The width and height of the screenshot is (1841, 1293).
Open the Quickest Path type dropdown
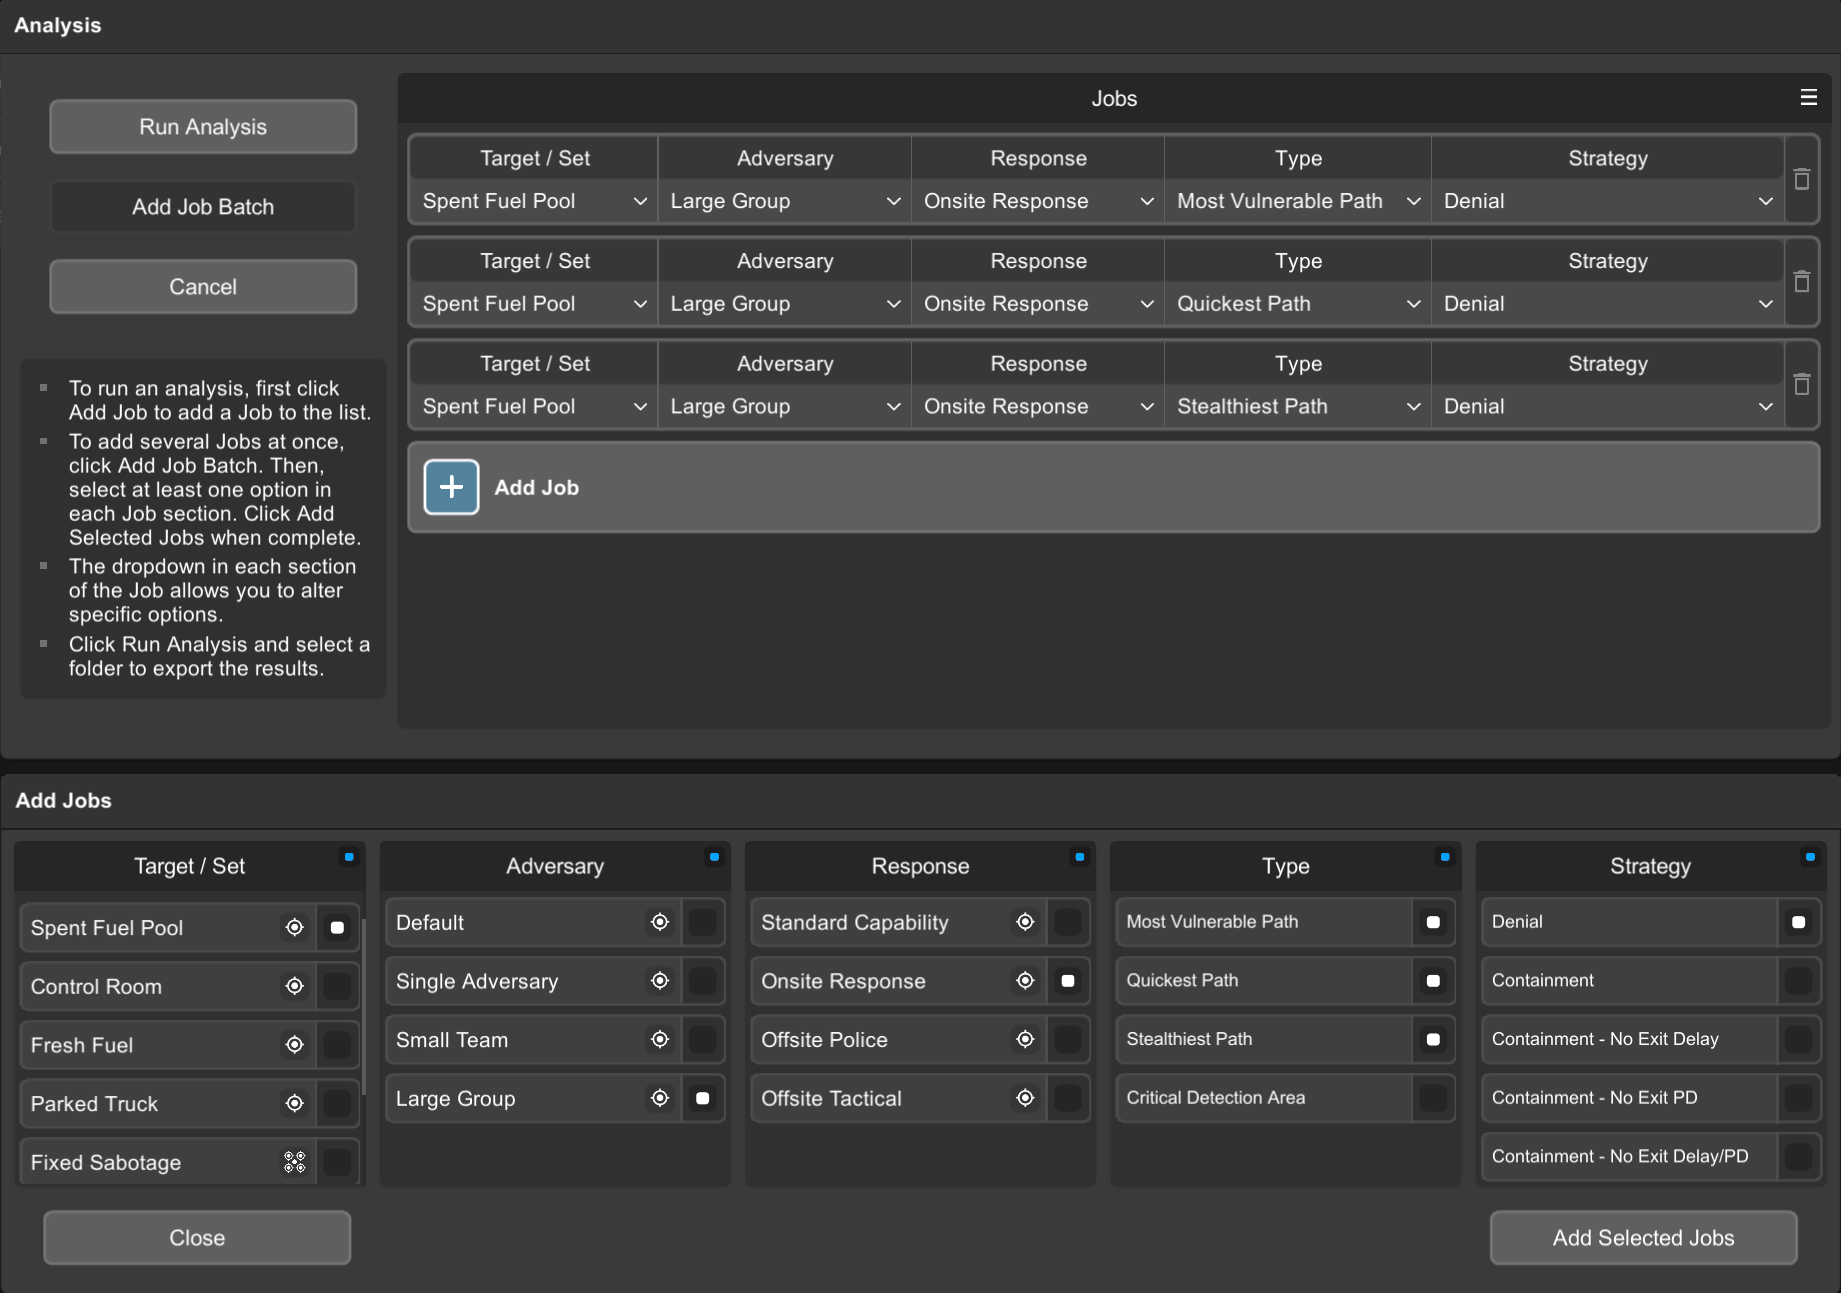tap(1298, 304)
